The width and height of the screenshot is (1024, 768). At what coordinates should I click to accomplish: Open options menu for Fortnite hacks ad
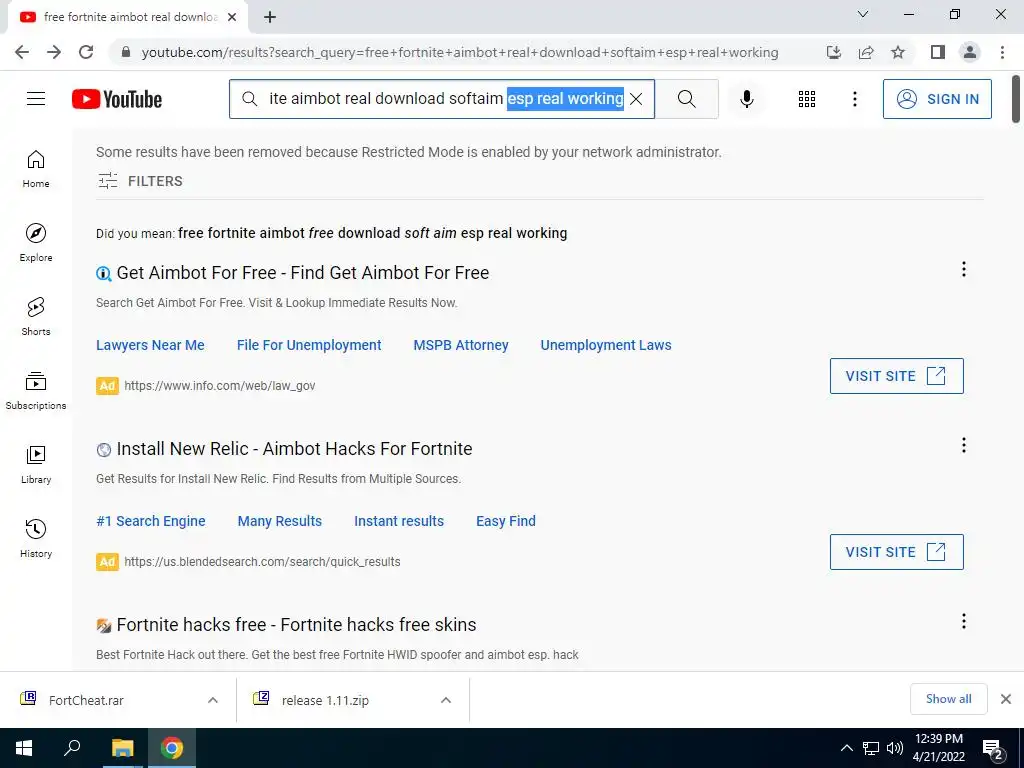coord(963,621)
